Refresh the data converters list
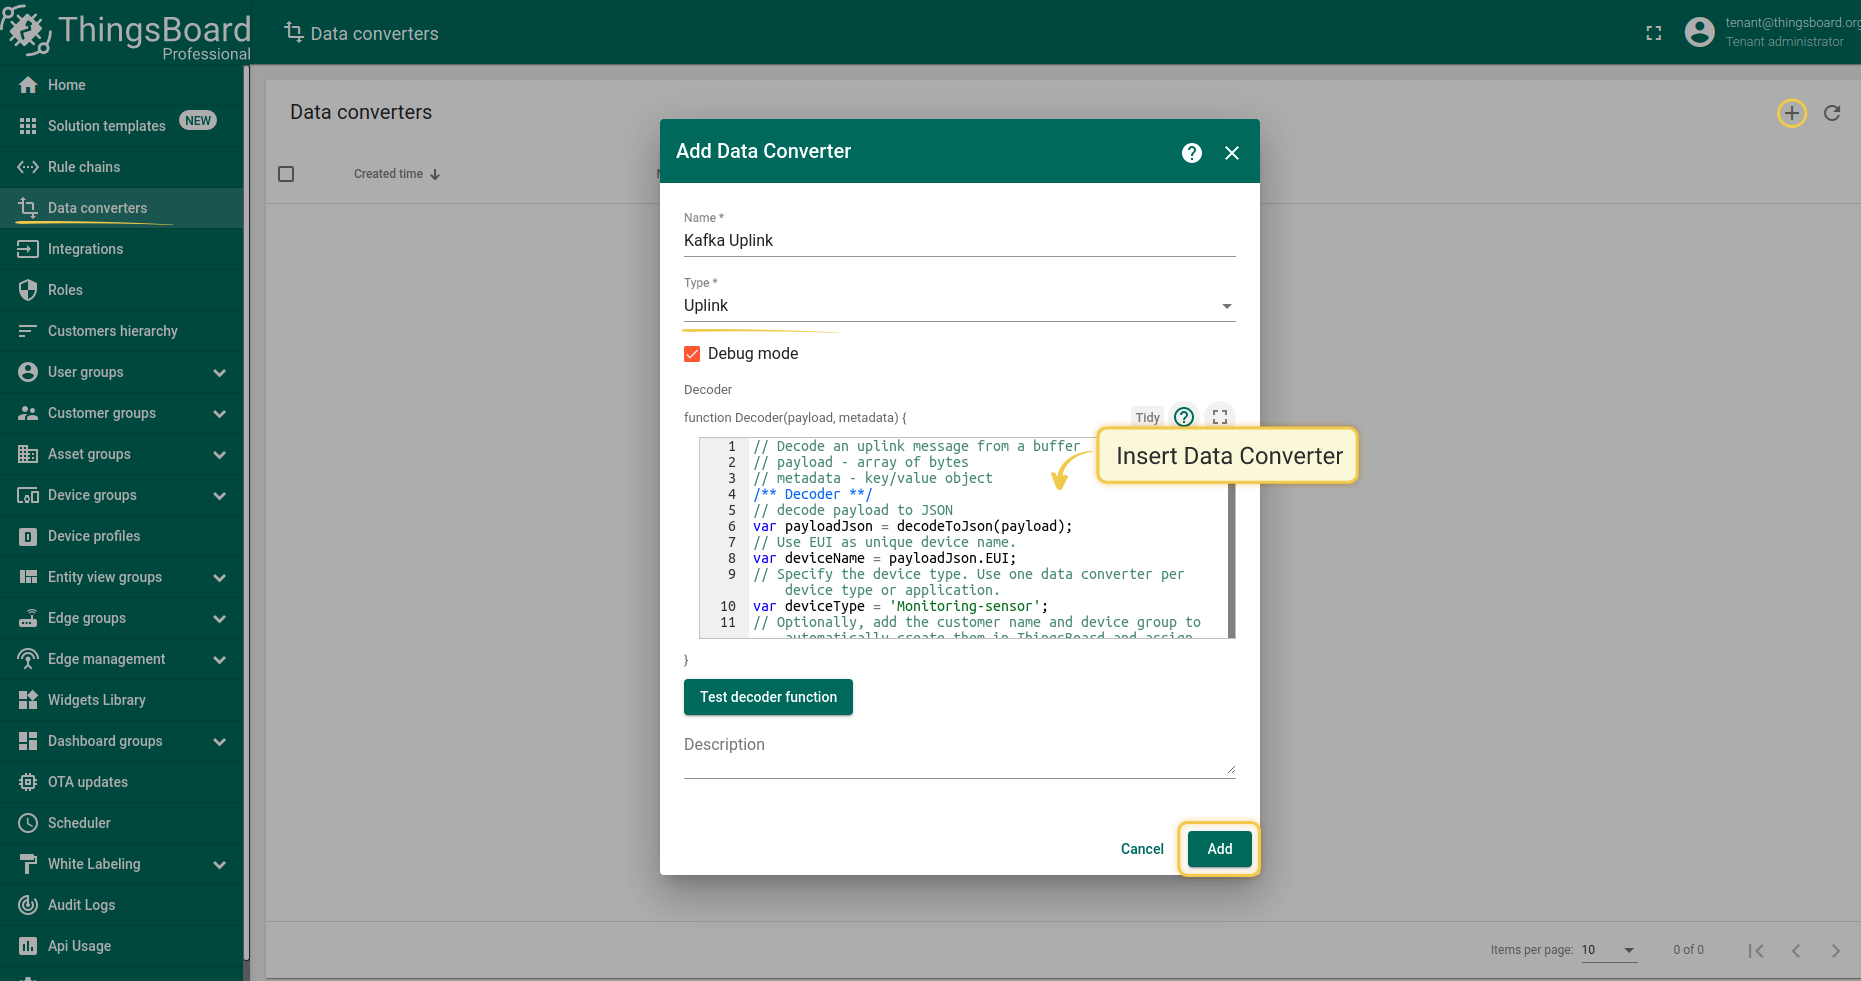1861x981 pixels. 1832,113
